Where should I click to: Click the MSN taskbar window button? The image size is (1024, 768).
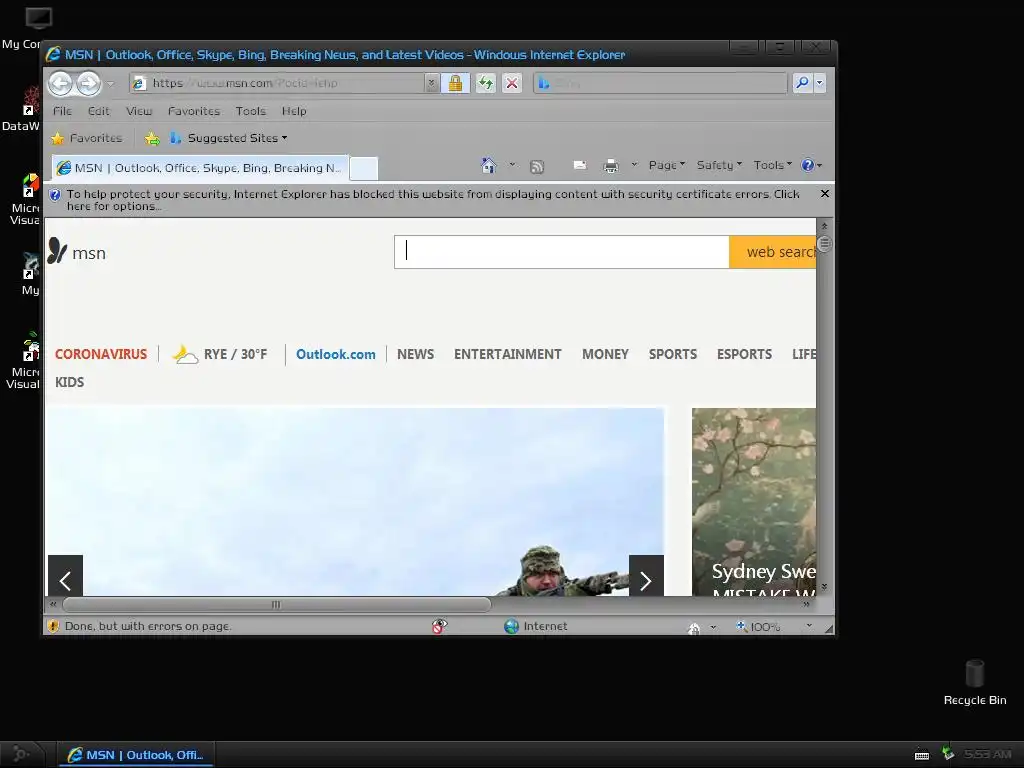pos(136,755)
